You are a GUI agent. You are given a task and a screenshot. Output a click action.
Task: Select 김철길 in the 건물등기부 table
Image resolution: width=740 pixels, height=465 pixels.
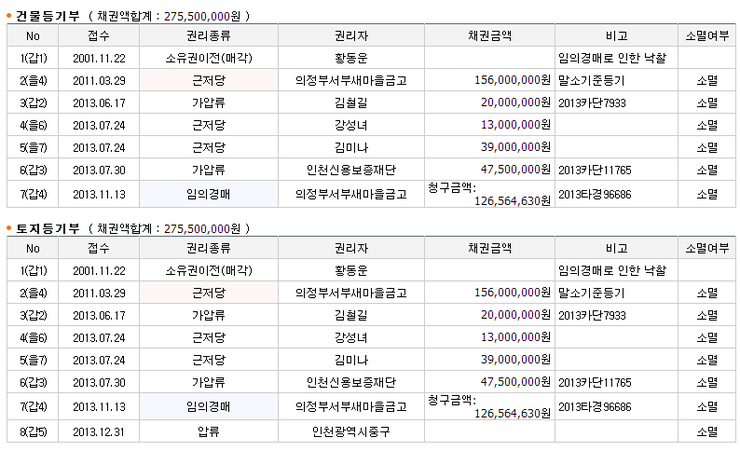pyautogui.click(x=351, y=102)
